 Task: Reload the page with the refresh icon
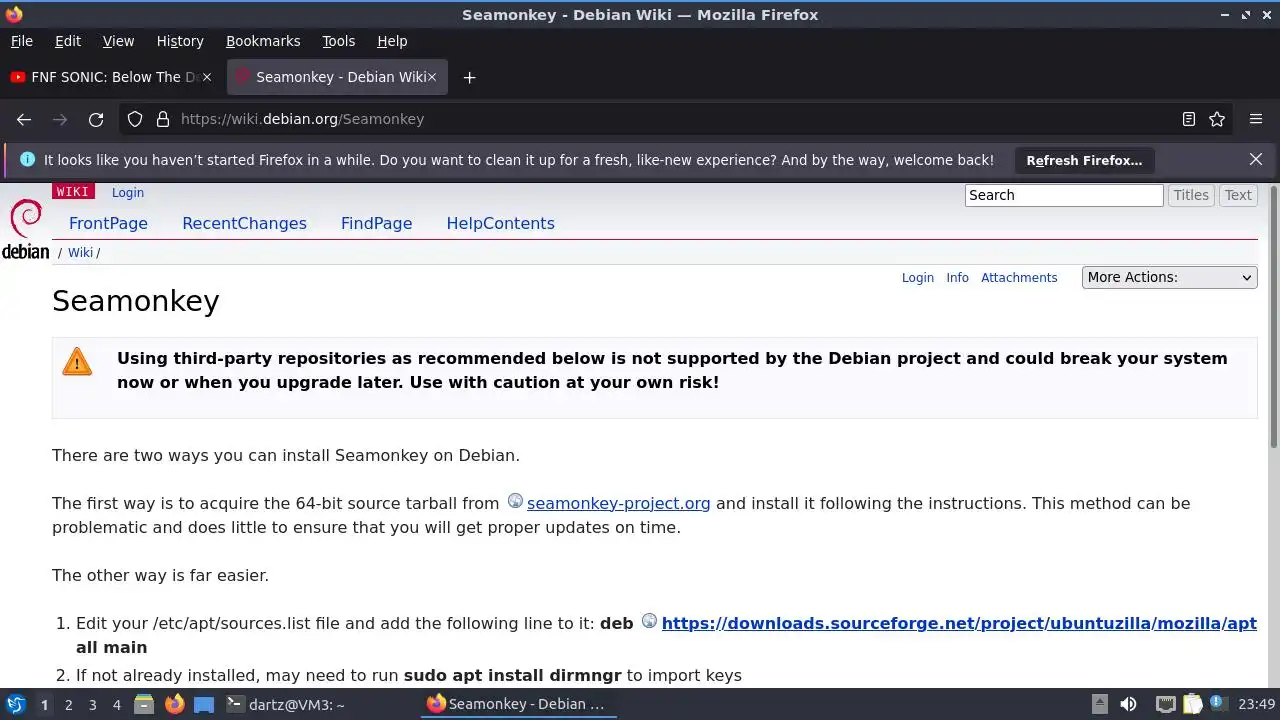pyautogui.click(x=96, y=119)
